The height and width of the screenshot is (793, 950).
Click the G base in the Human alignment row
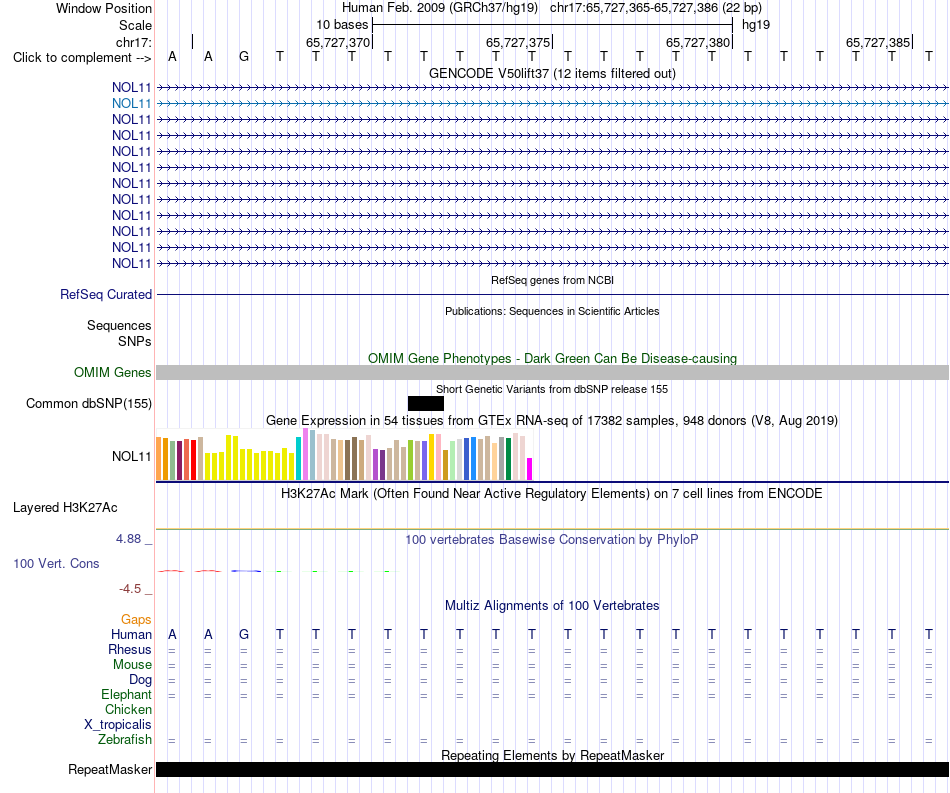pyautogui.click(x=244, y=634)
